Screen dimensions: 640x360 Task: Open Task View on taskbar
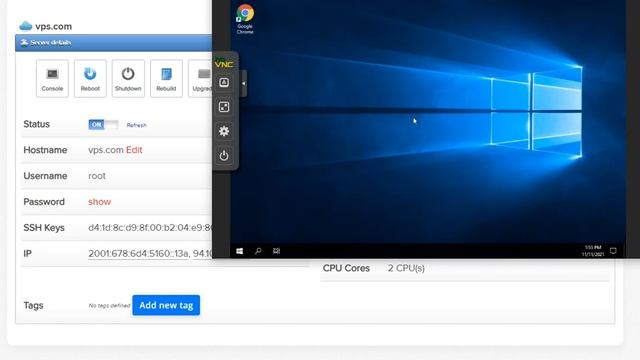[276, 251]
